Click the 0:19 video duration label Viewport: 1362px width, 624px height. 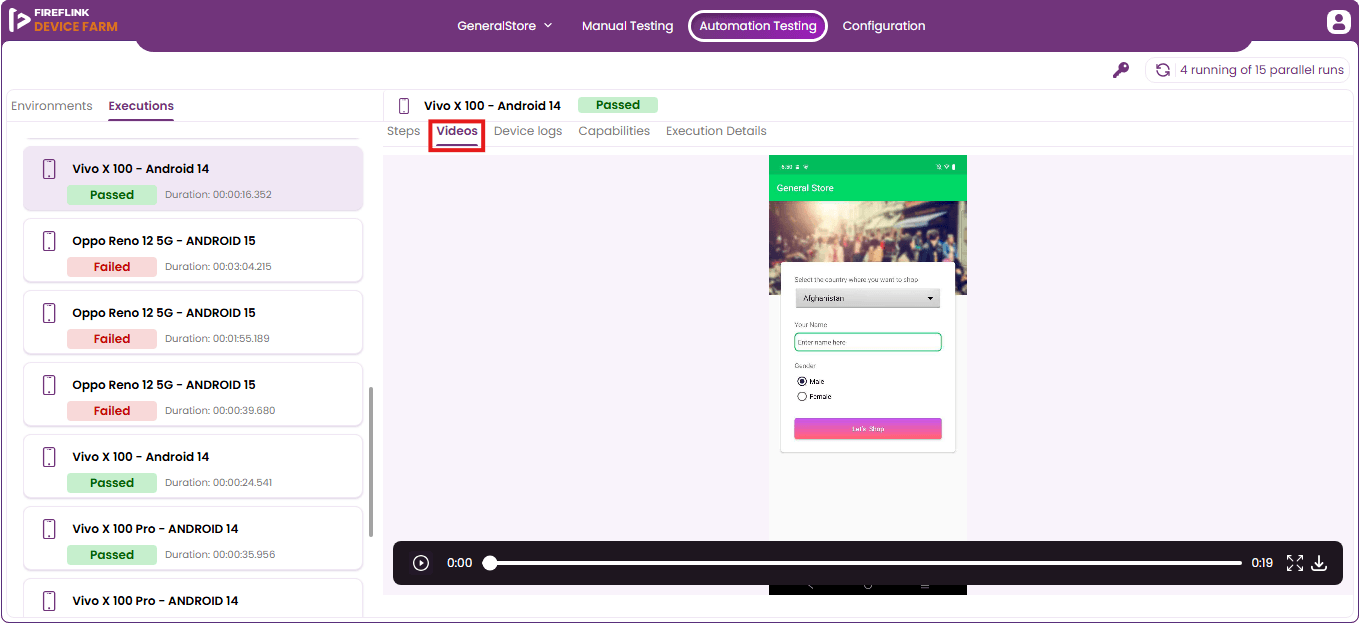click(1262, 563)
